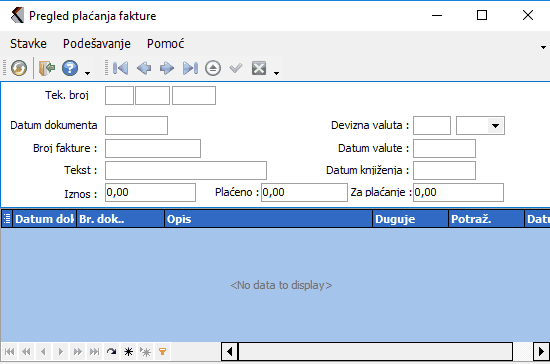
Task: Go to last record in toolbar
Action: click(x=190, y=68)
